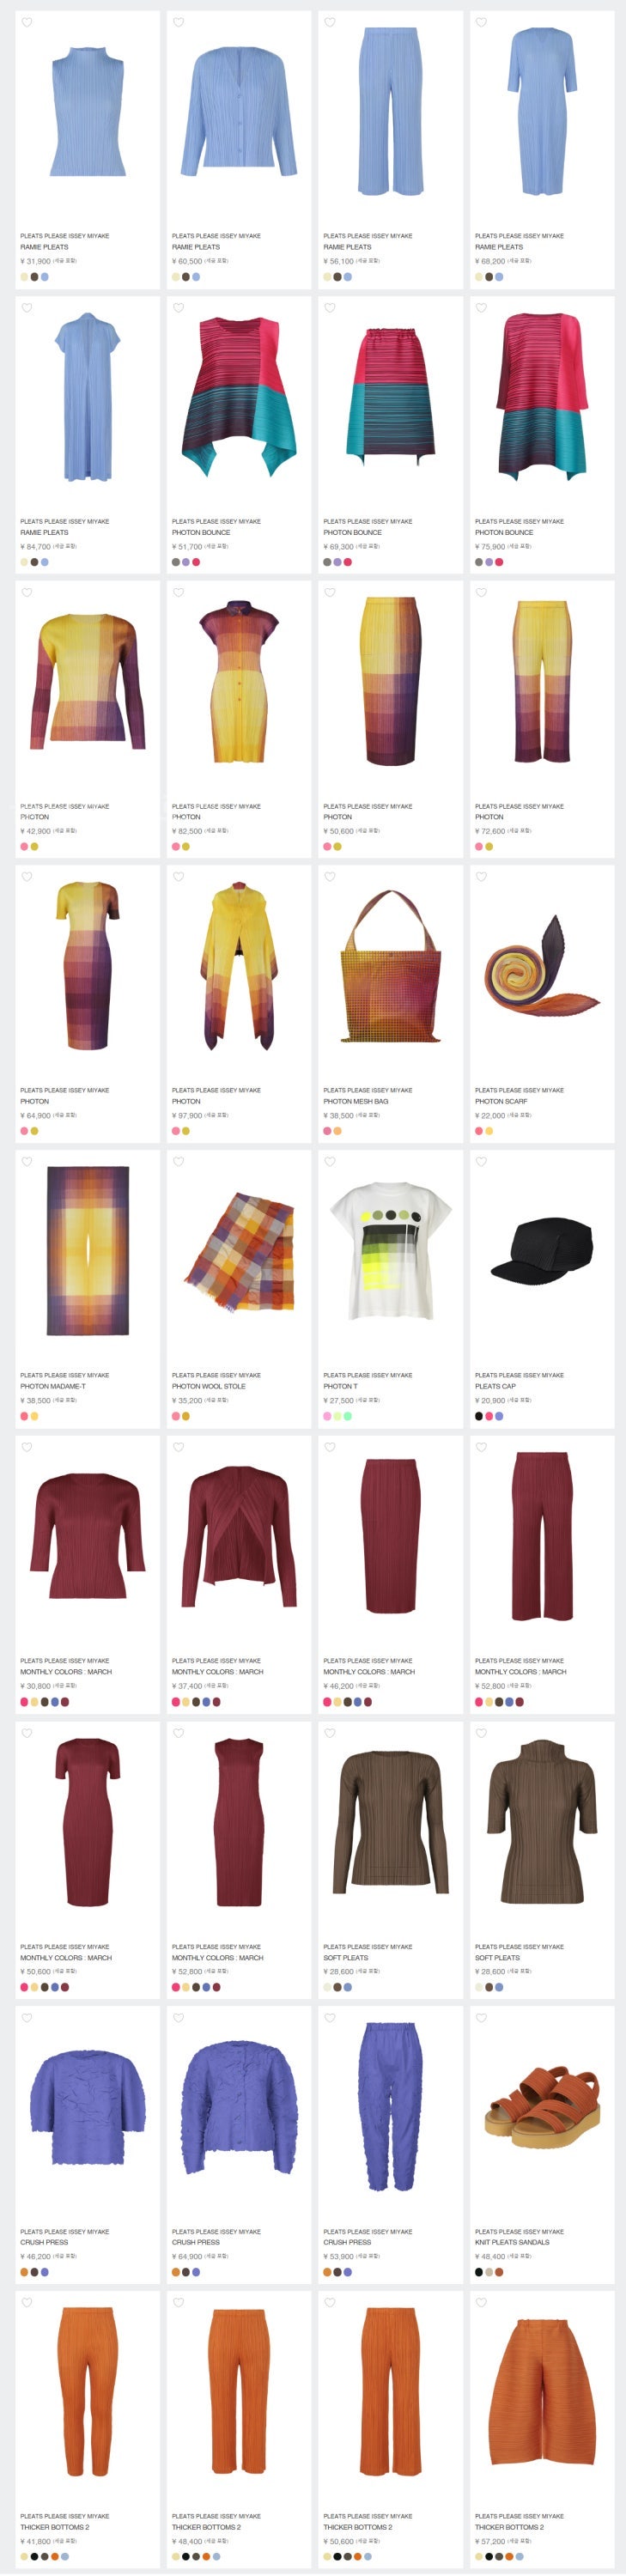
Task: Favorite the Knit Pleats Sandals with heart
Action: click(x=481, y=2018)
